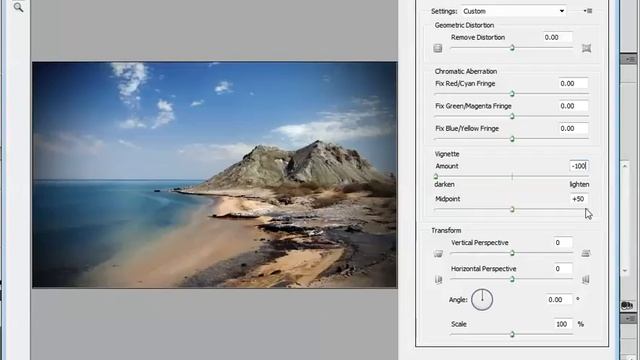640x360 pixels.
Task: Click the "darken" label under Amount
Action: coord(444,184)
